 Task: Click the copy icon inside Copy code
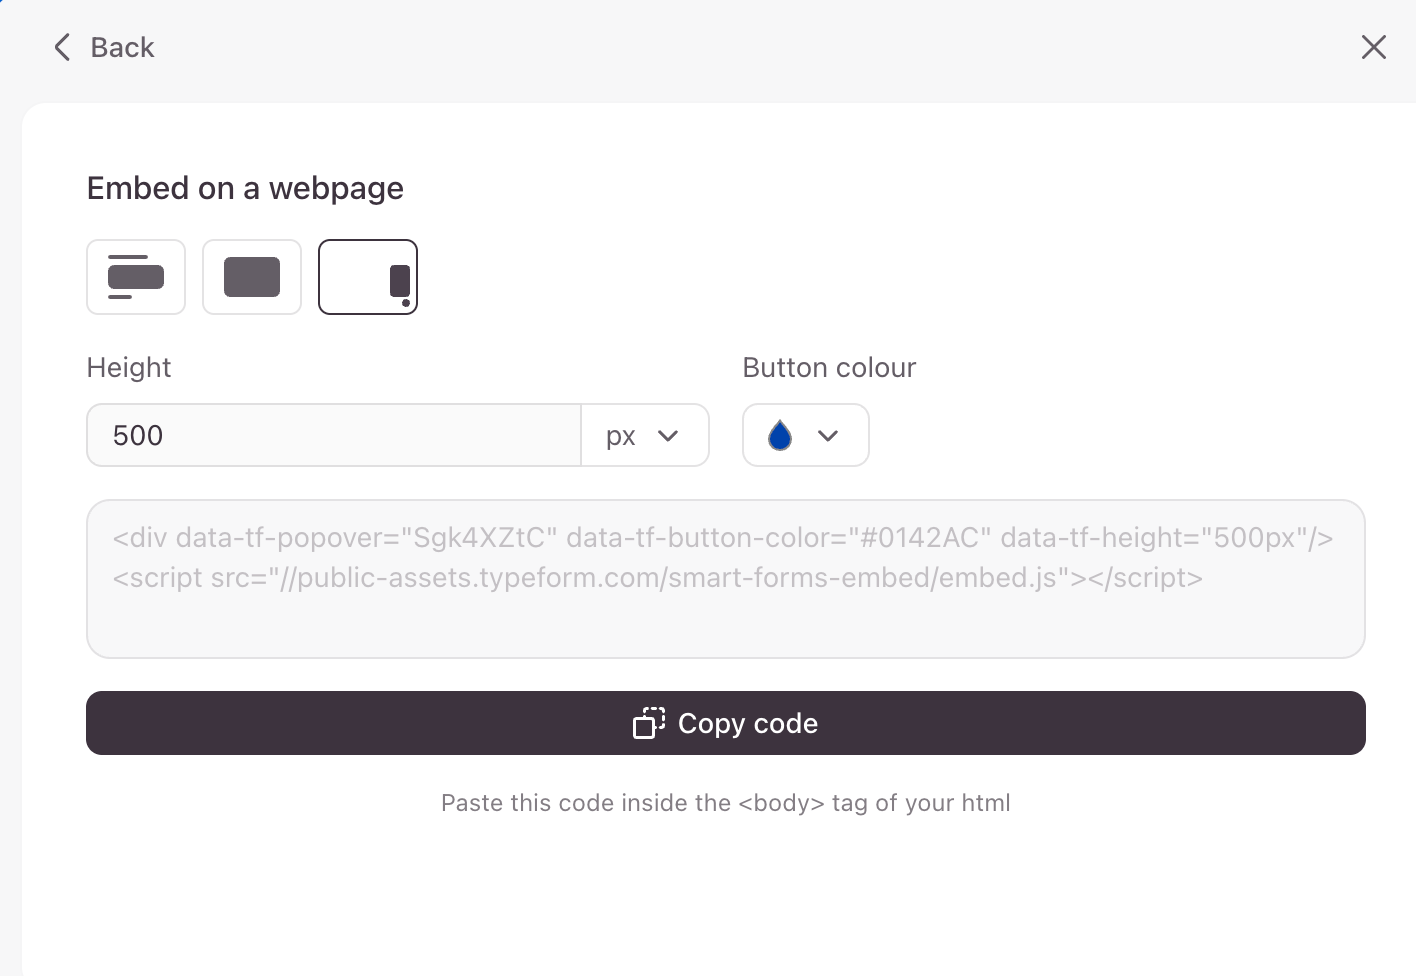(648, 723)
